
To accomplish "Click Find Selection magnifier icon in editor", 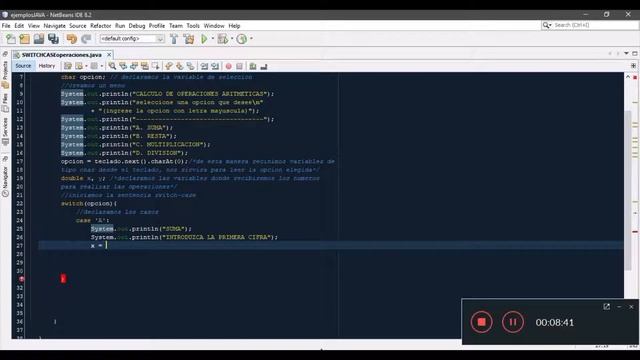I will [x=112, y=66].
